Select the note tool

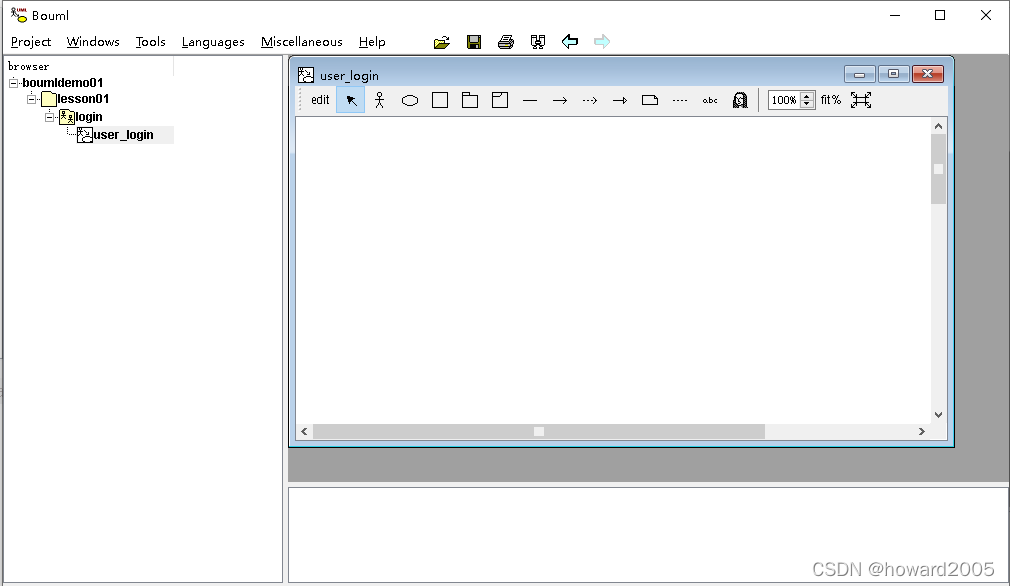pos(650,100)
